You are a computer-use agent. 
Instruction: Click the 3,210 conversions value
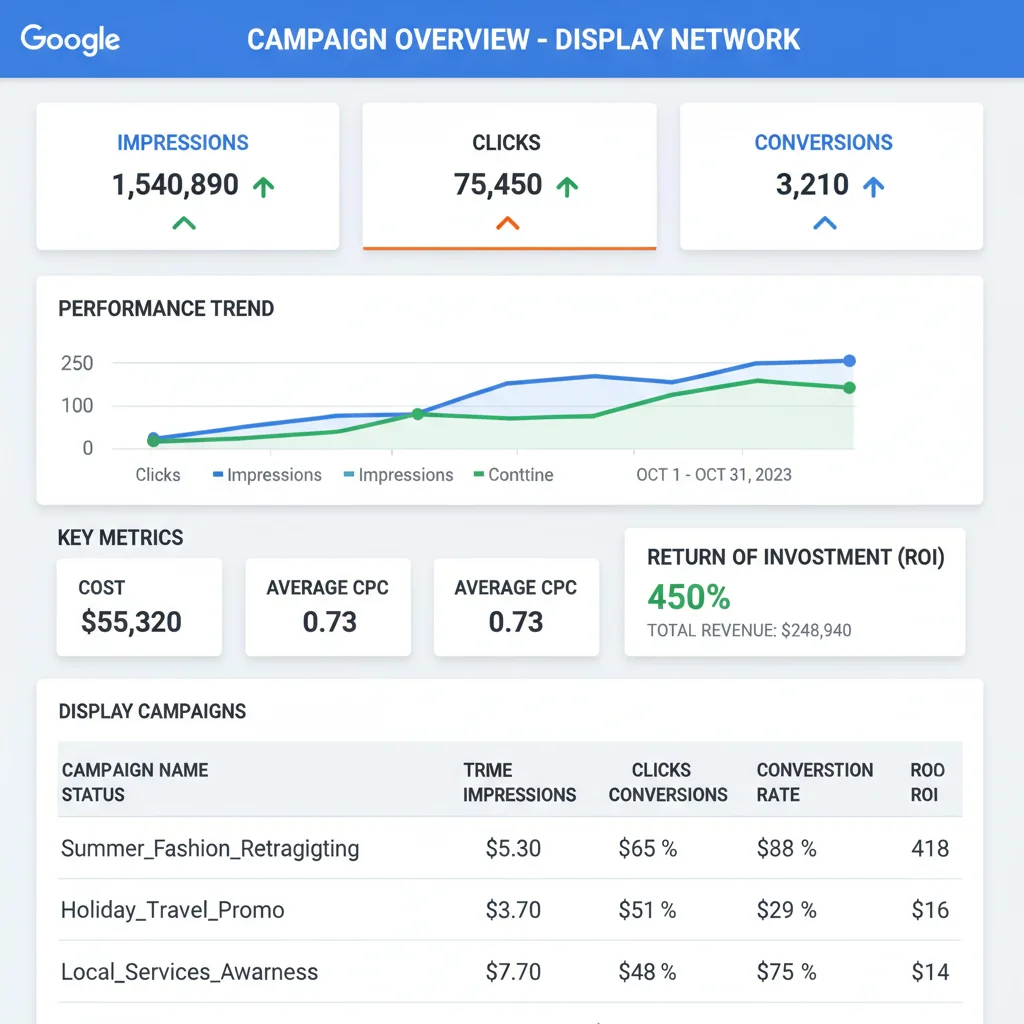812,185
